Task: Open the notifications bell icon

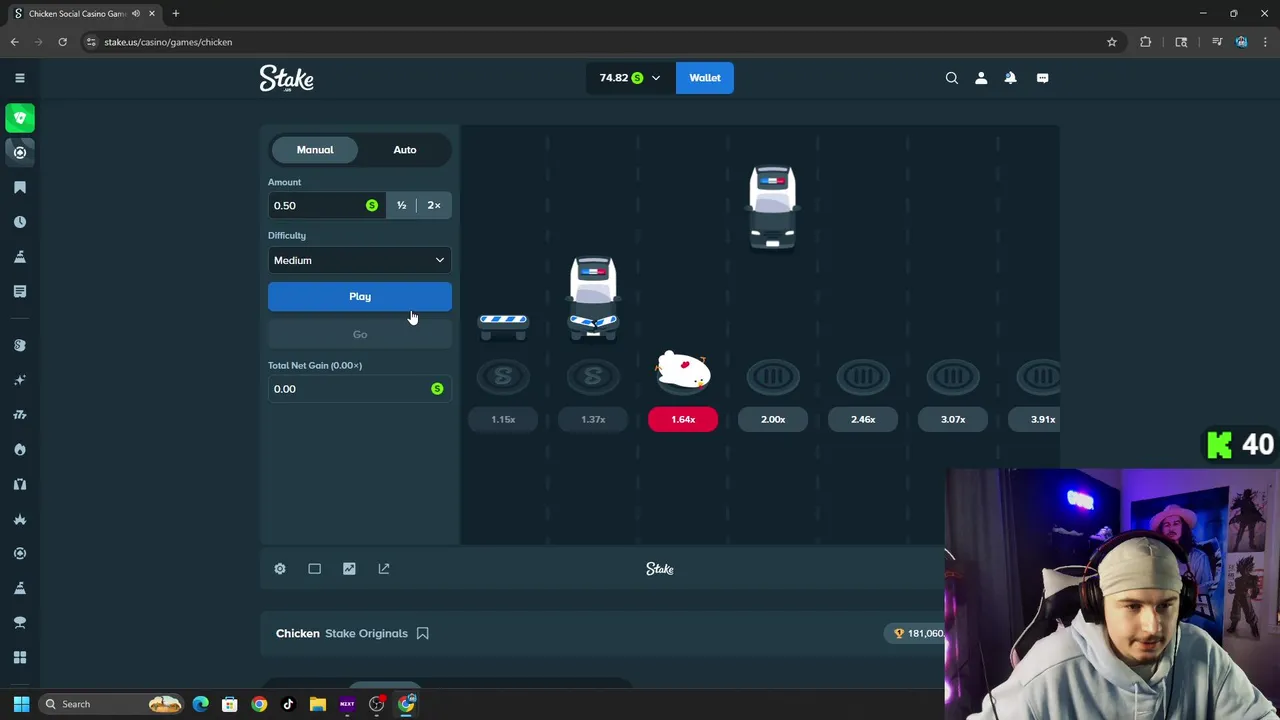Action: point(1010,78)
